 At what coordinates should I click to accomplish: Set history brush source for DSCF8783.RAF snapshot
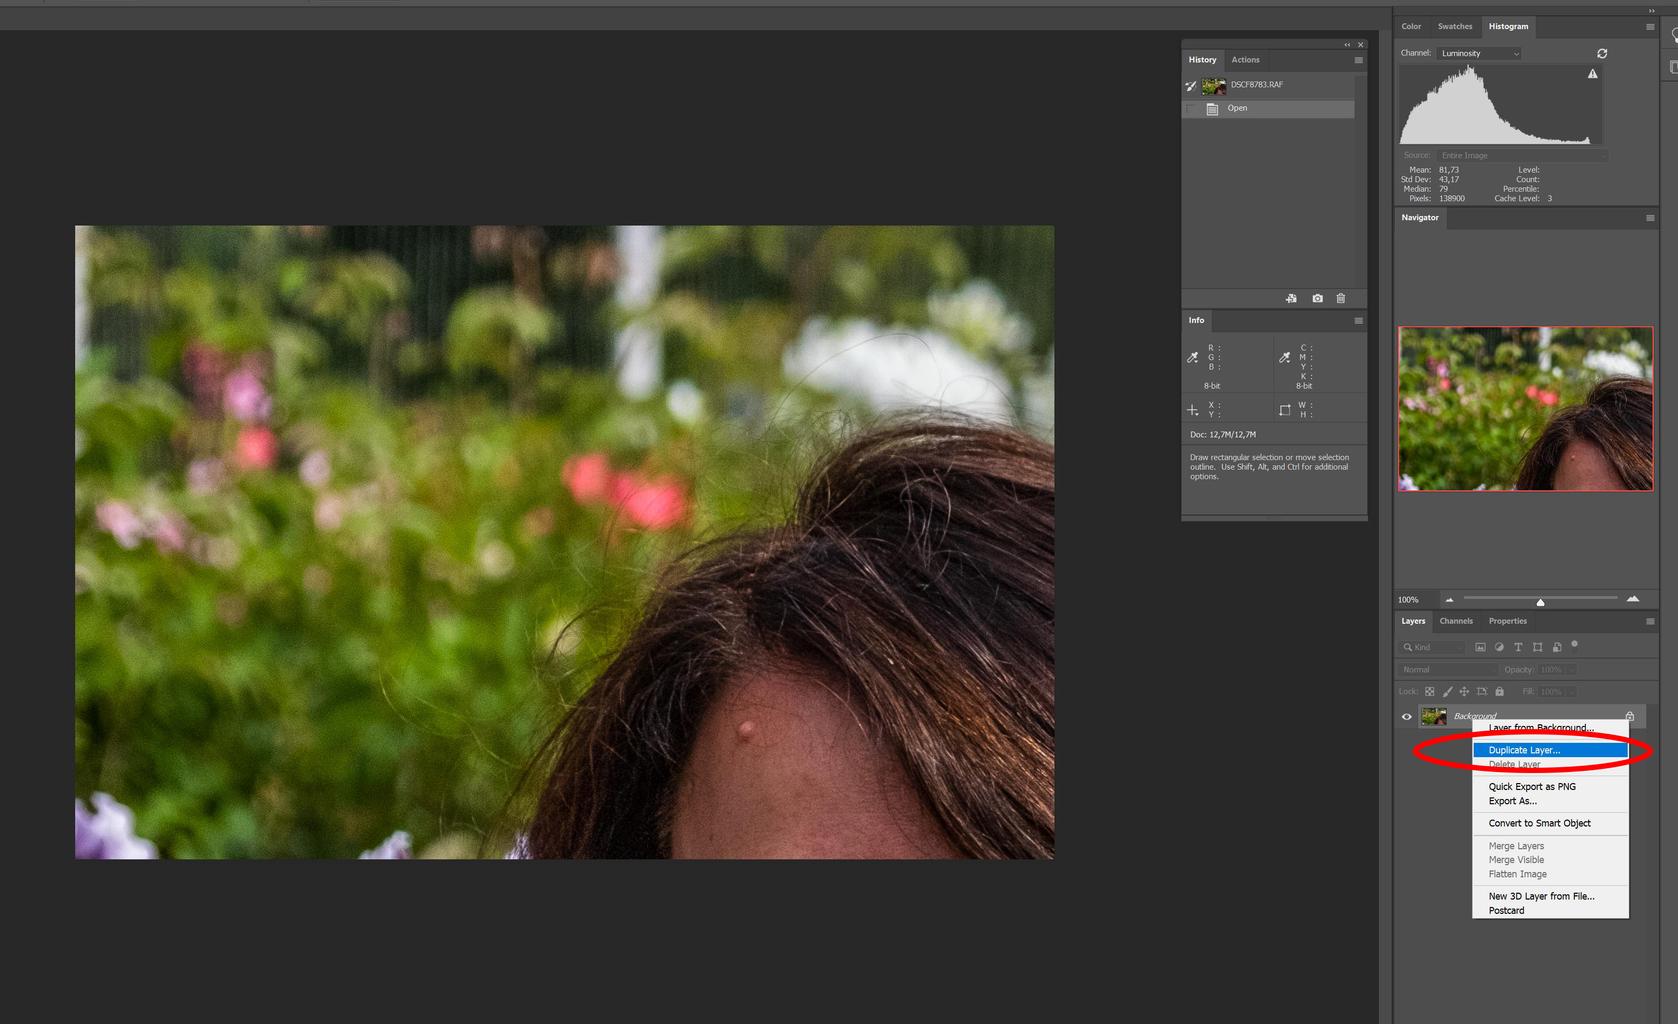[1191, 86]
